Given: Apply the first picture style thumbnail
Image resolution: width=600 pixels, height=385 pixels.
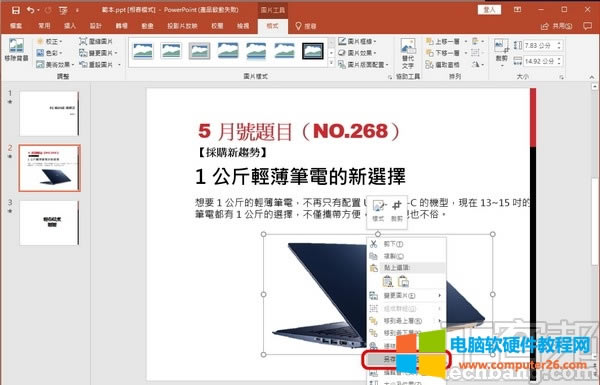Looking at the screenshot, I should tap(143, 51).
